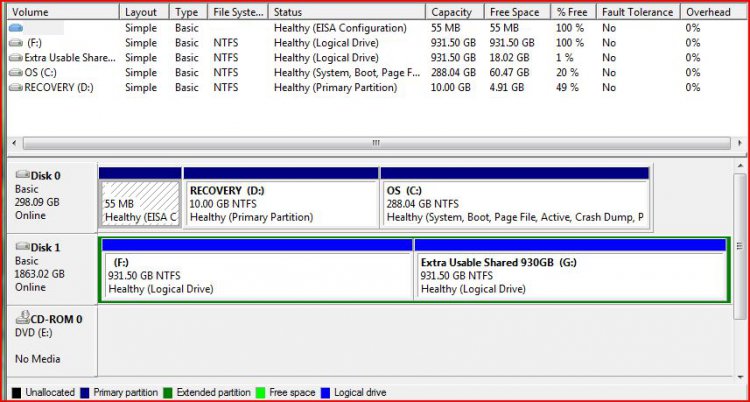Click the horizontal scrollbar right arrow
750x402 pixels.
tap(739, 143)
